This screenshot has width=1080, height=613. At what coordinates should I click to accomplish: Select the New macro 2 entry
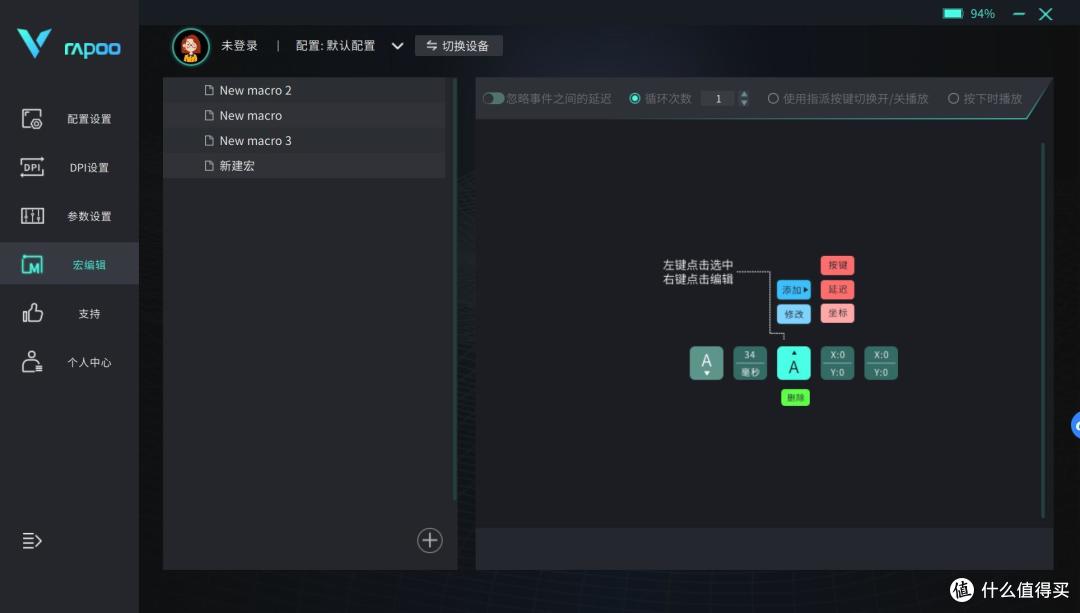coord(304,90)
